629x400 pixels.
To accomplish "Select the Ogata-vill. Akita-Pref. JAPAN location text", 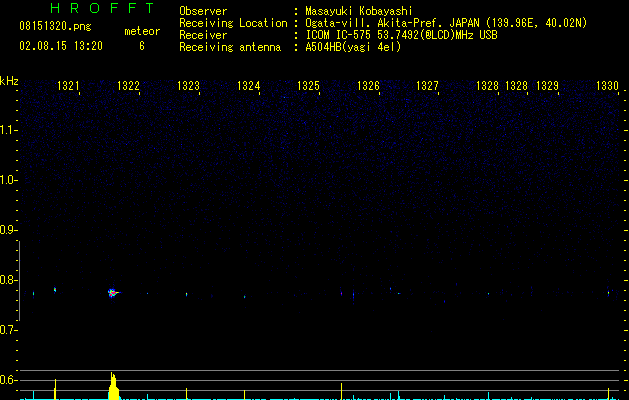I will point(446,23).
